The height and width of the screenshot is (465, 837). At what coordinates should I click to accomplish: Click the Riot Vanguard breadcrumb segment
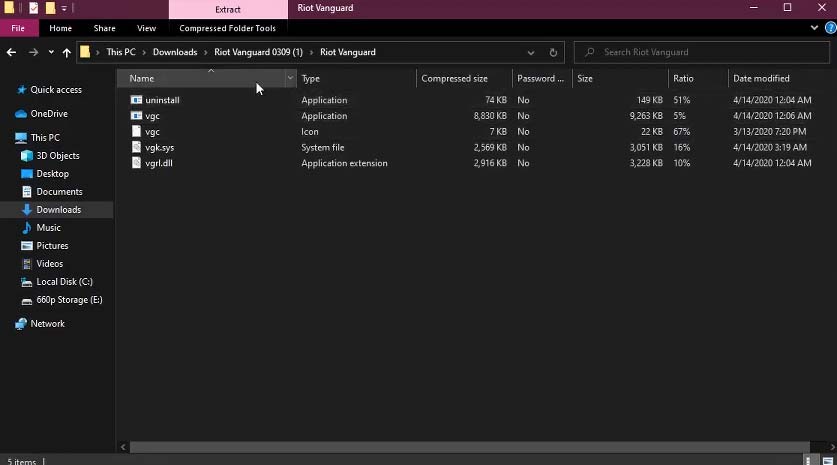click(x=348, y=52)
